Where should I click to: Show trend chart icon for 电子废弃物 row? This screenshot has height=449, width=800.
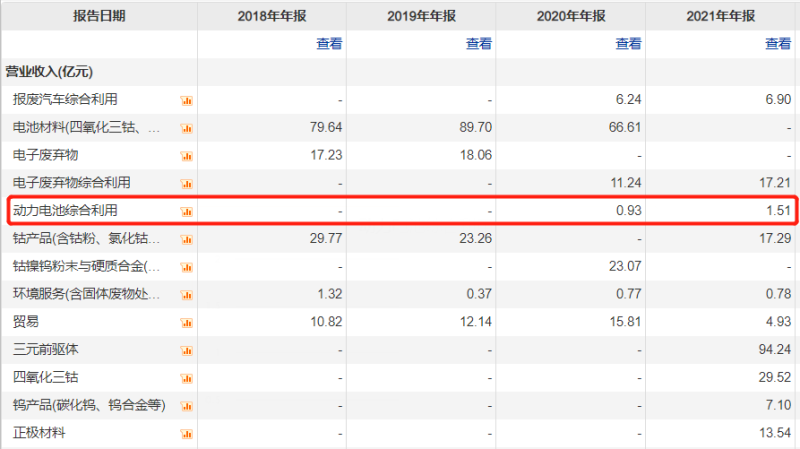point(186,156)
